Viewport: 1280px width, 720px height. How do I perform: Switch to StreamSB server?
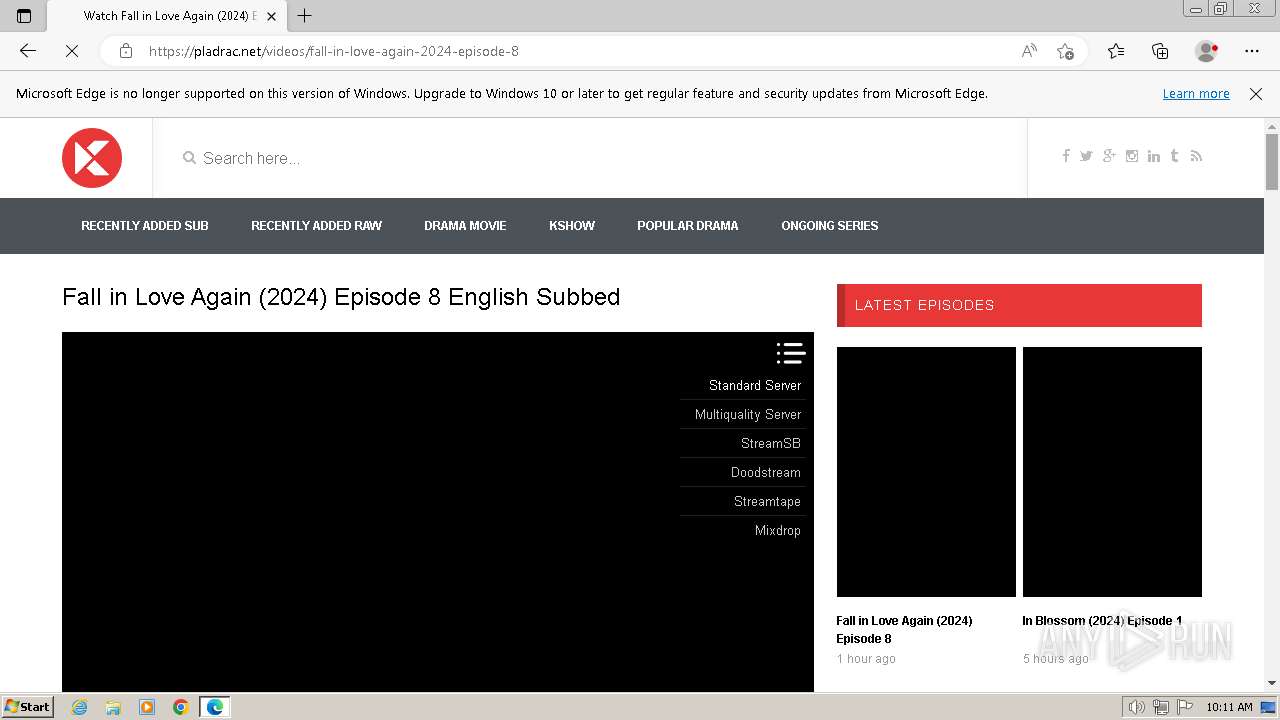click(x=771, y=443)
